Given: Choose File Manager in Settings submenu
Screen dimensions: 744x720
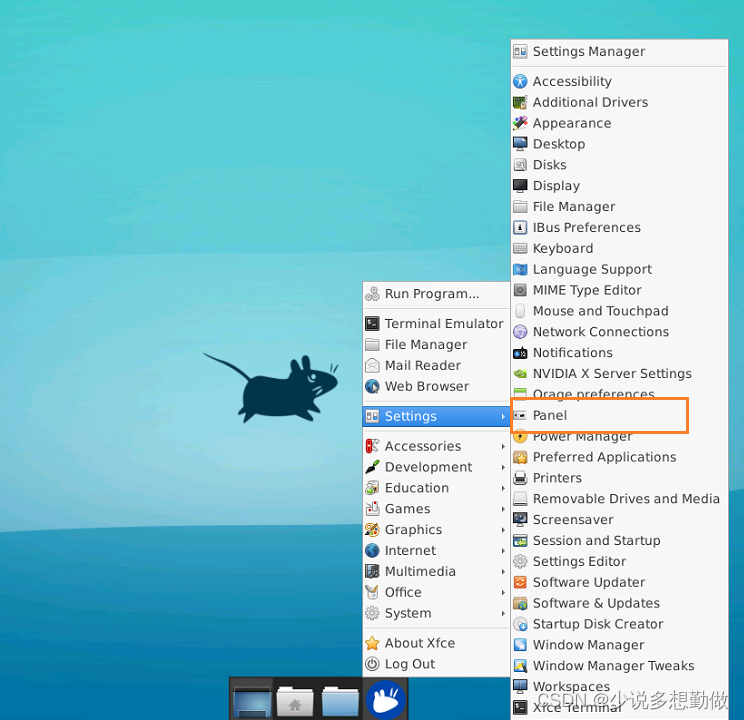Looking at the screenshot, I should point(619,207).
